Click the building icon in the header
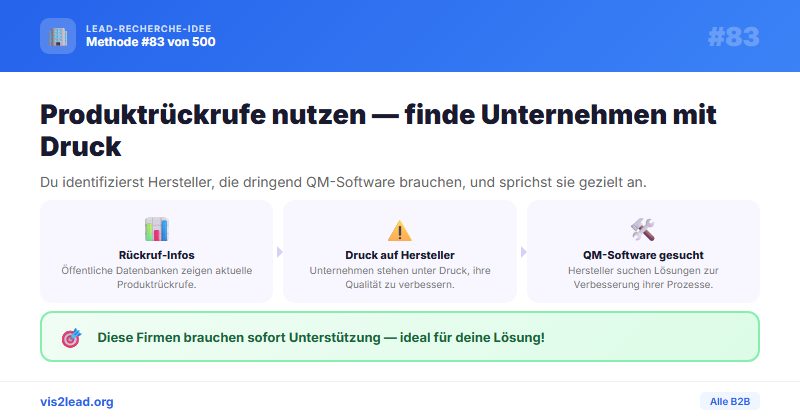800x420 pixels. (58, 36)
